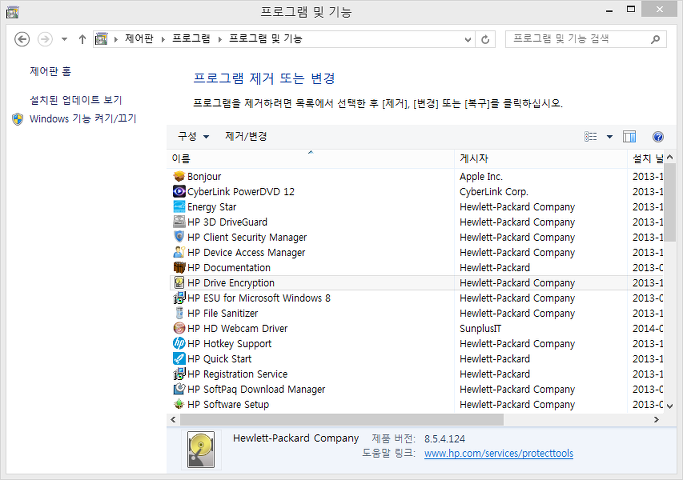Screen dimensions: 683x480
Task: Click the HP Registration Service icon
Action: click(179, 374)
